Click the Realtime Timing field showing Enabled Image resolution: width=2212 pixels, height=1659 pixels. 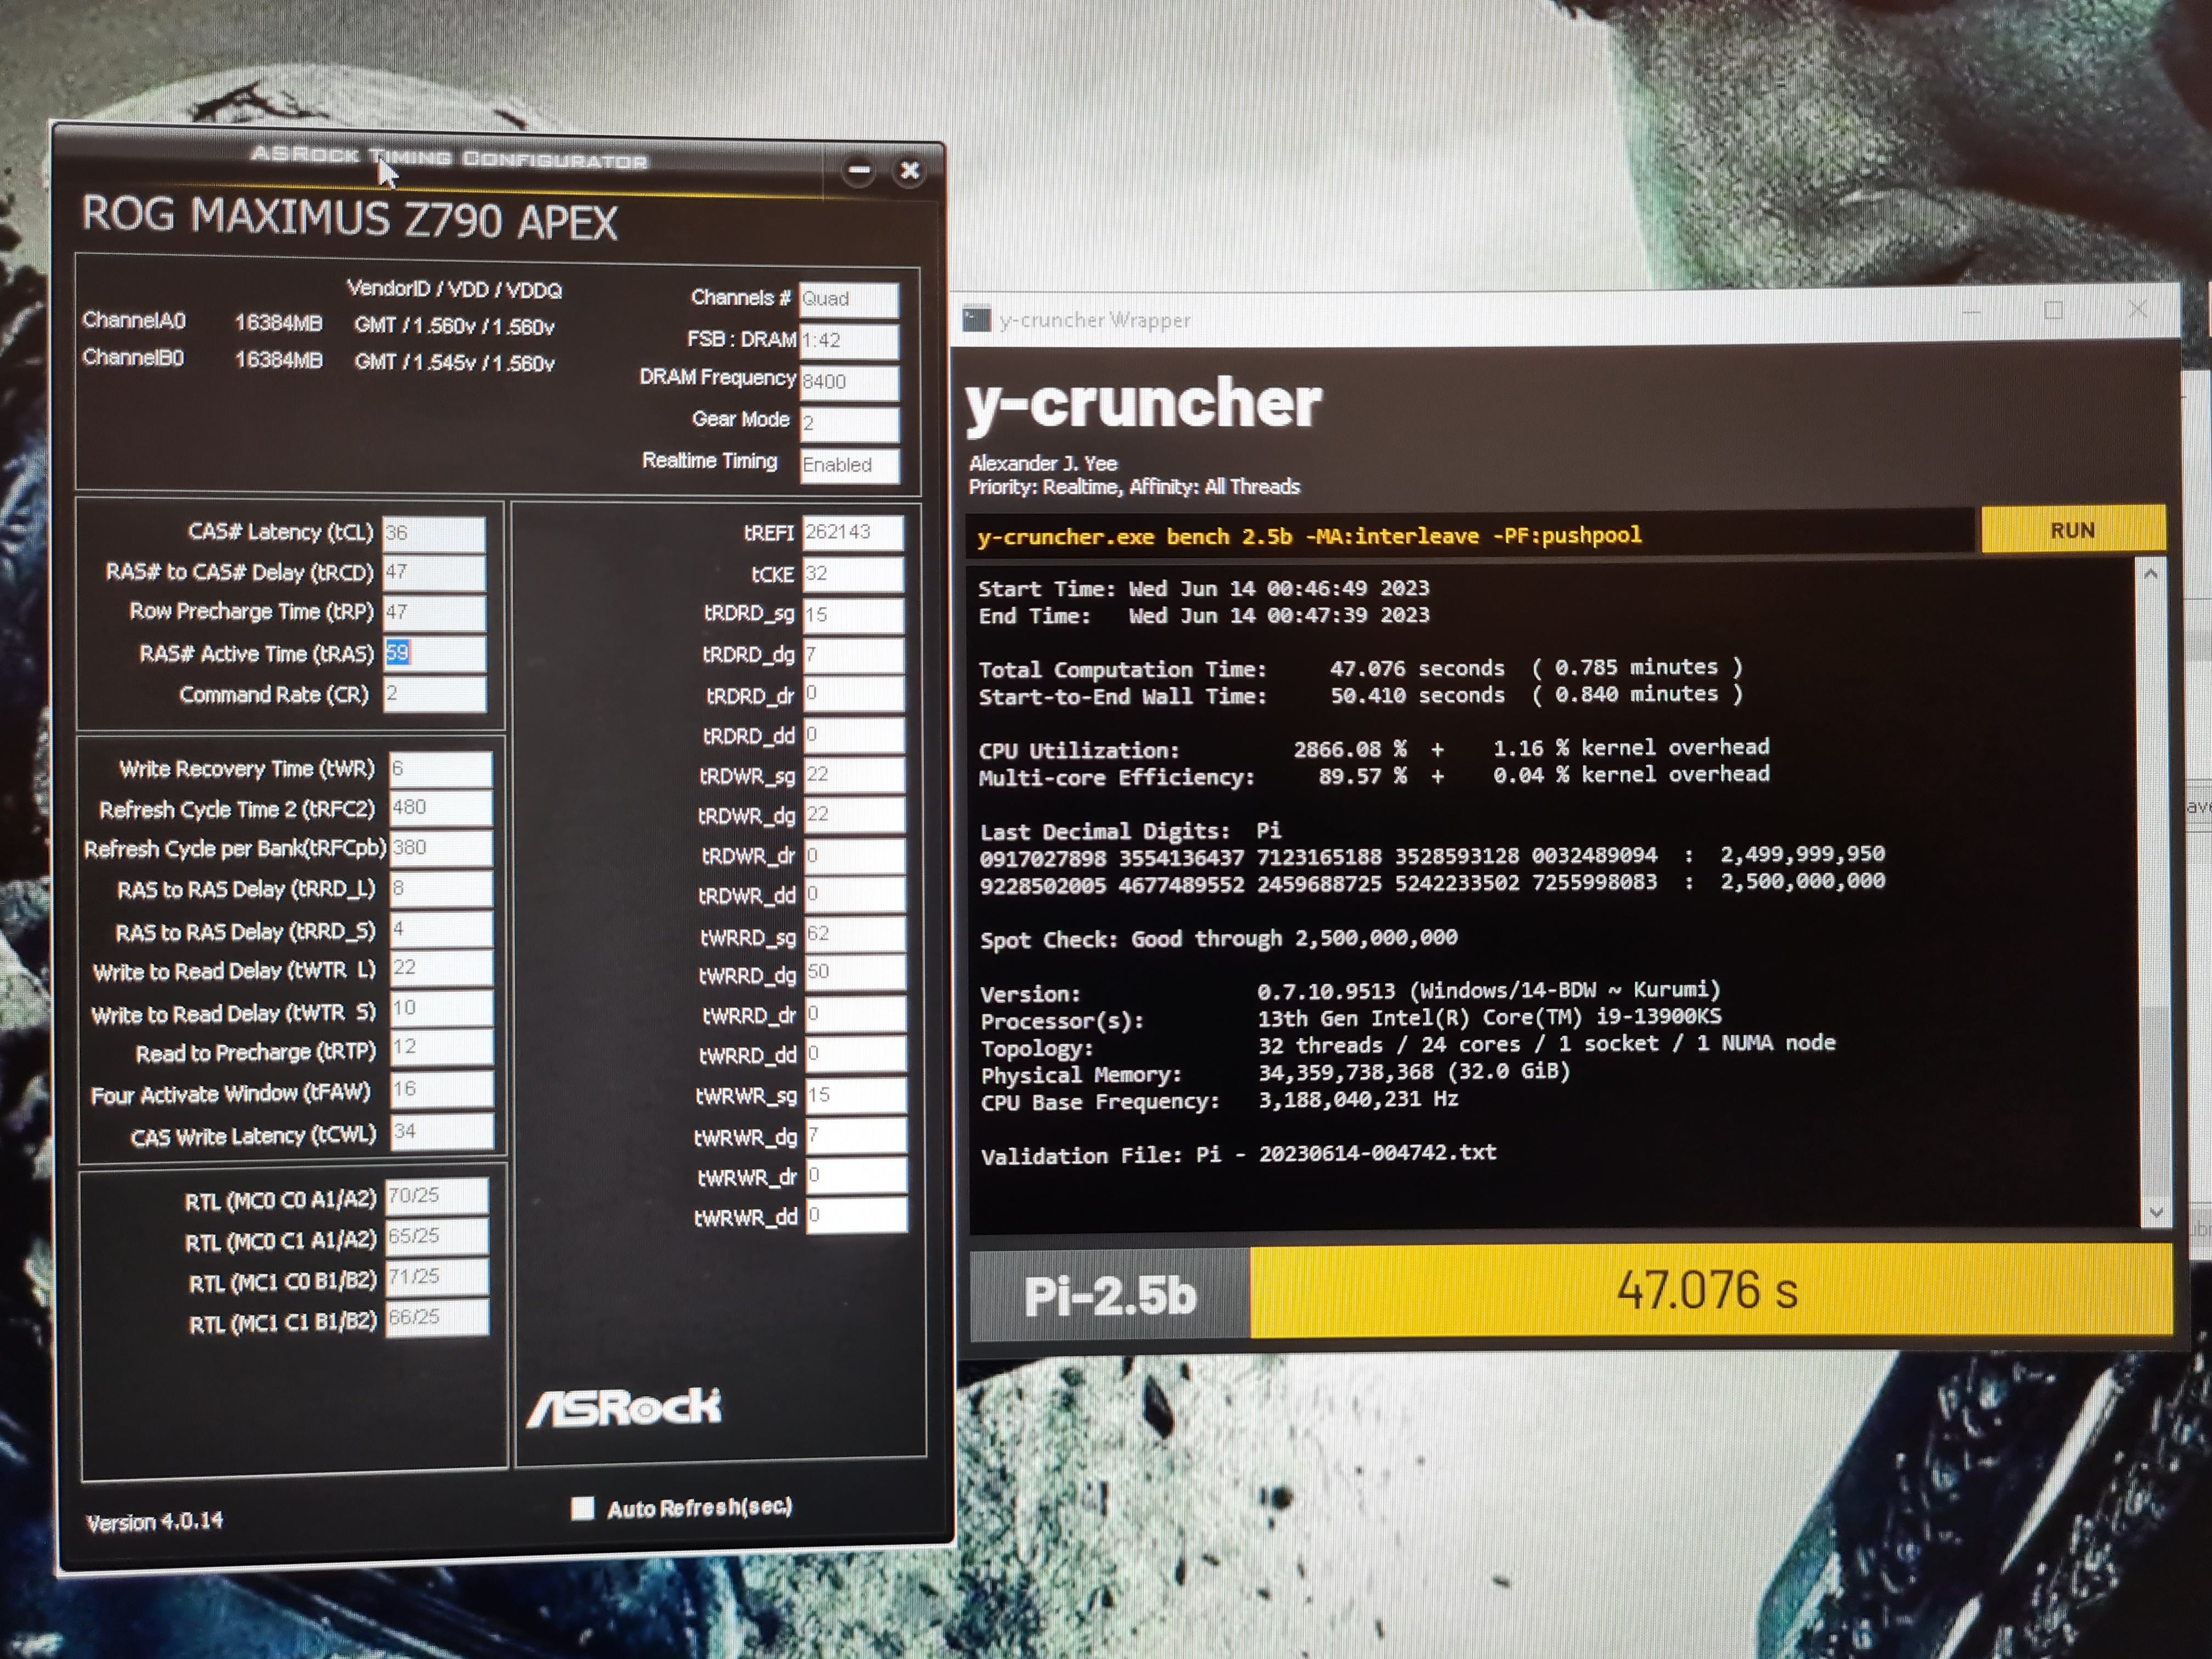tap(849, 466)
